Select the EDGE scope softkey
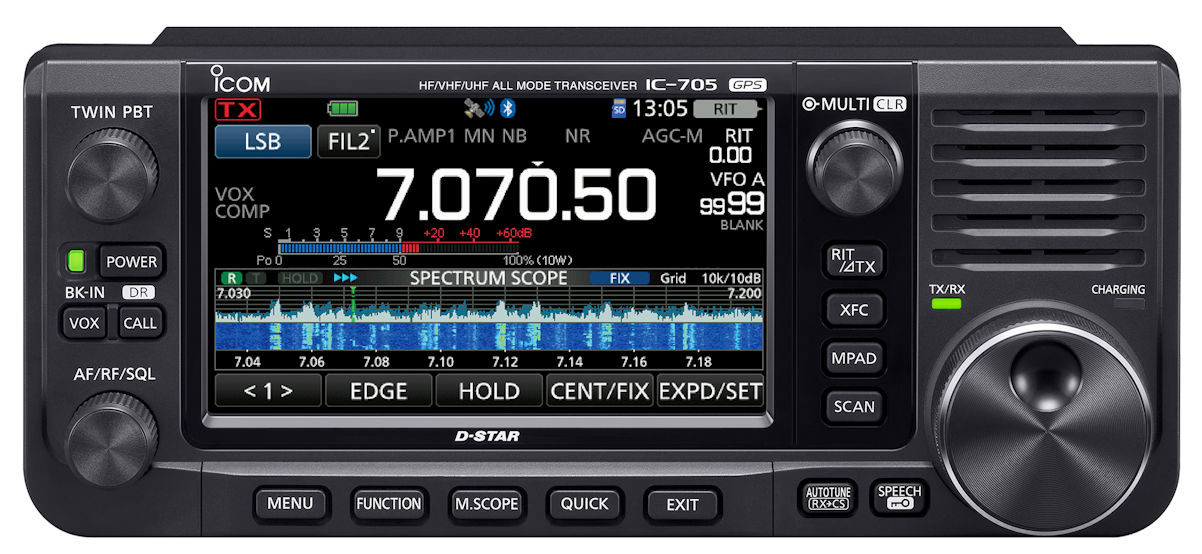 point(379,390)
